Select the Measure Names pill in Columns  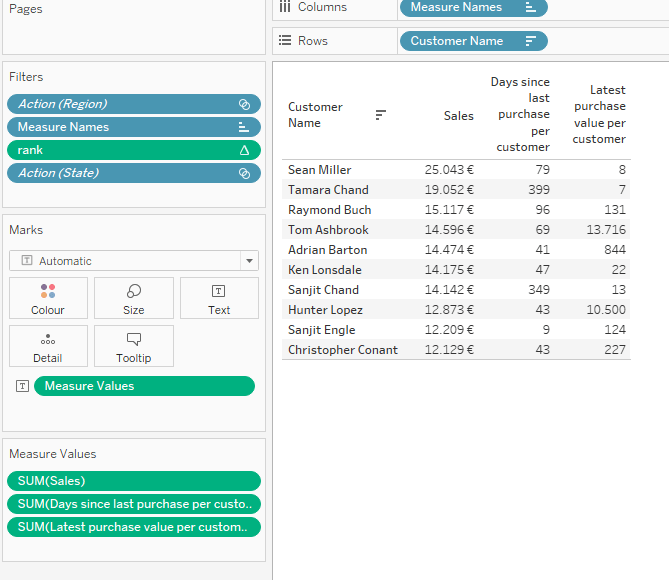pyautogui.click(x=460, y=7)
